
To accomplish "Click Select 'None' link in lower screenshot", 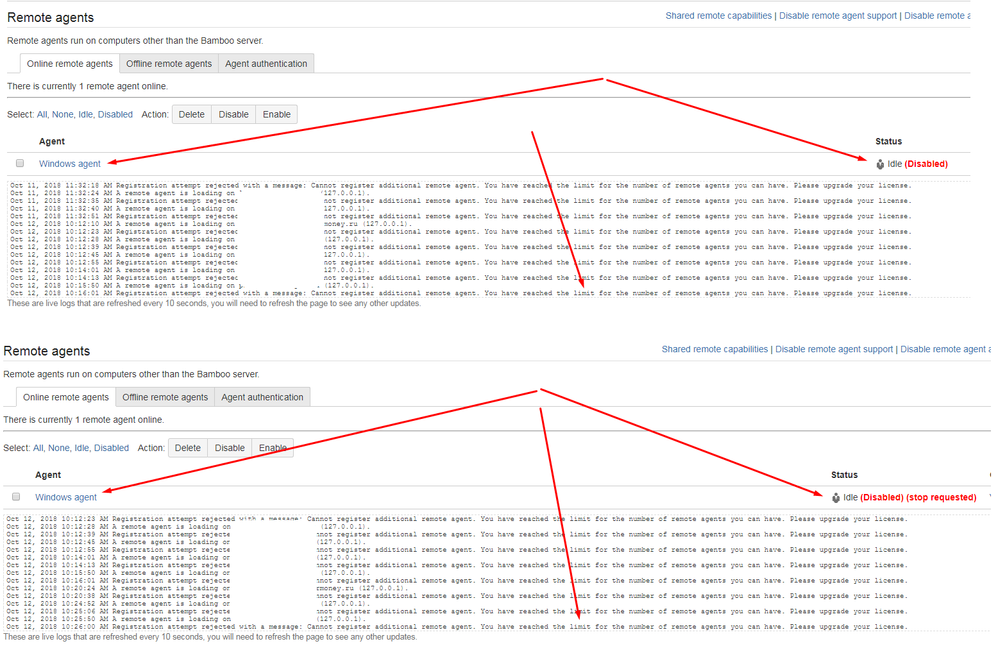I will [x=59, y=448].
